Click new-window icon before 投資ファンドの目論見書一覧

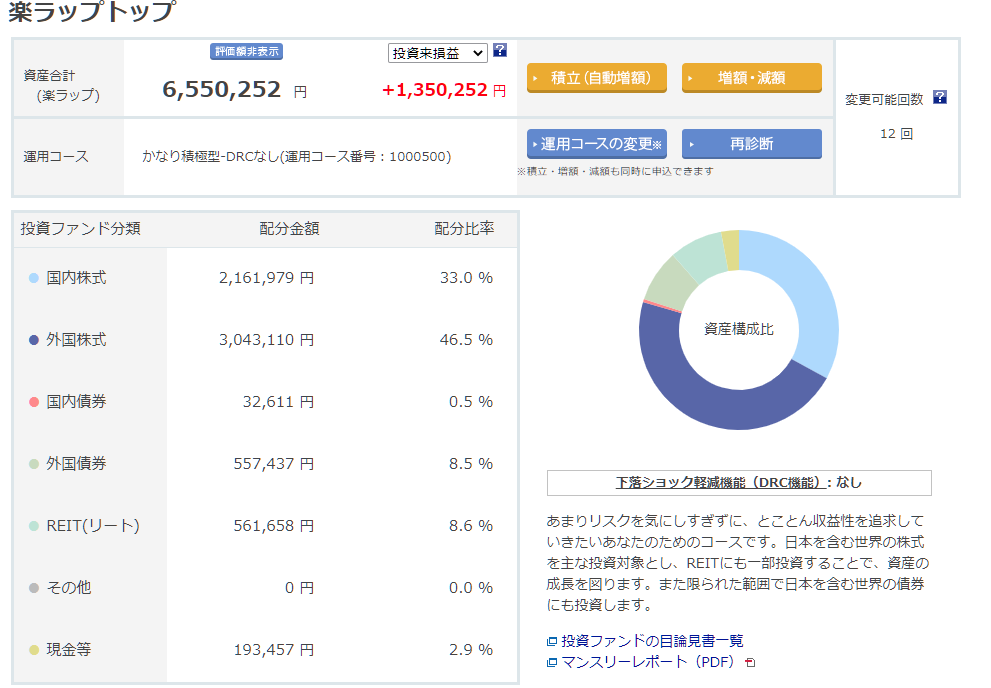click(552, 642)
